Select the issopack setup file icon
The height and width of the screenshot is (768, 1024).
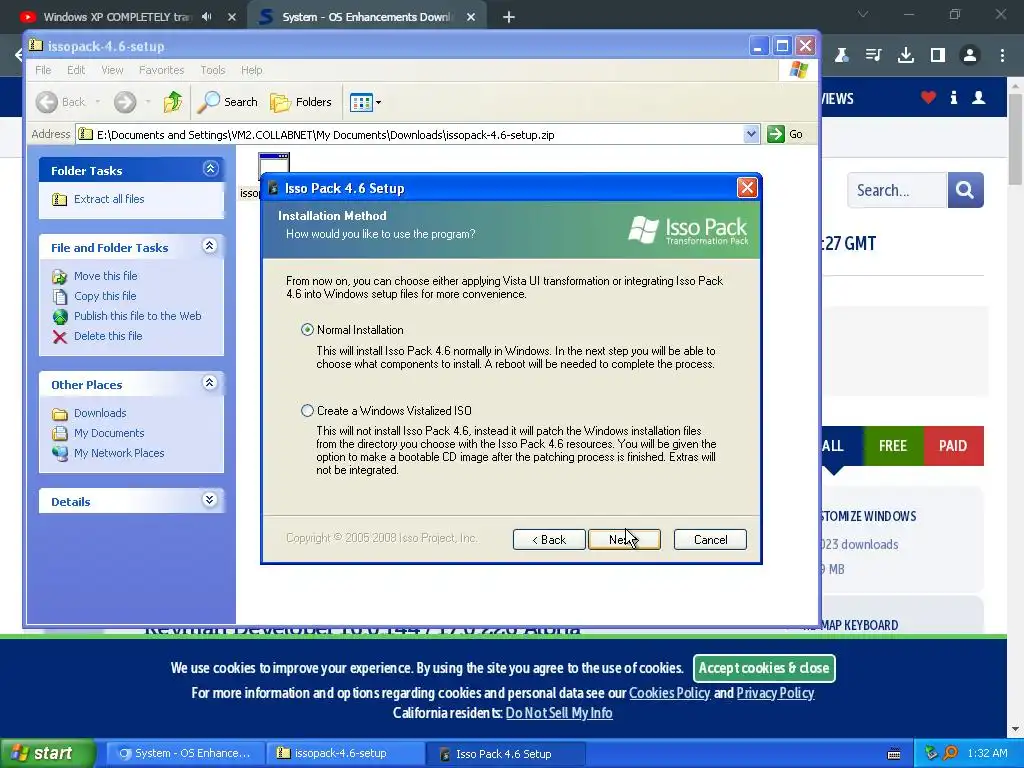(x=274, y=165)
